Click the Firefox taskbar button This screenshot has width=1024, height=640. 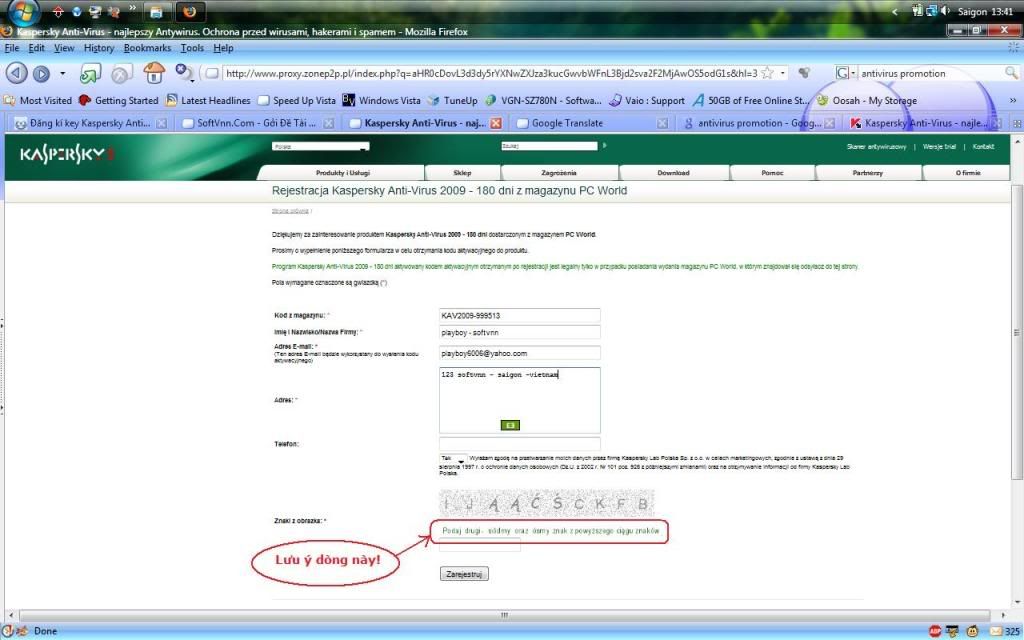(x=190, y=12)
